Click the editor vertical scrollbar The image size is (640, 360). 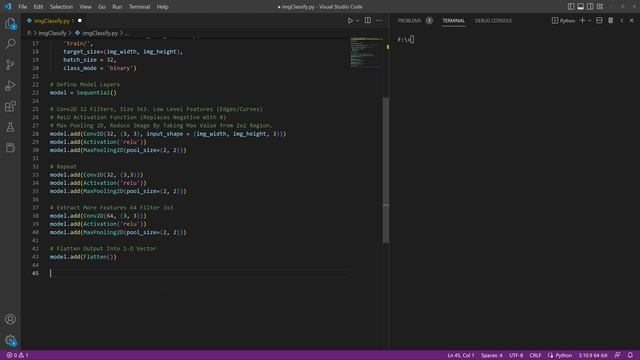point(386,170)
